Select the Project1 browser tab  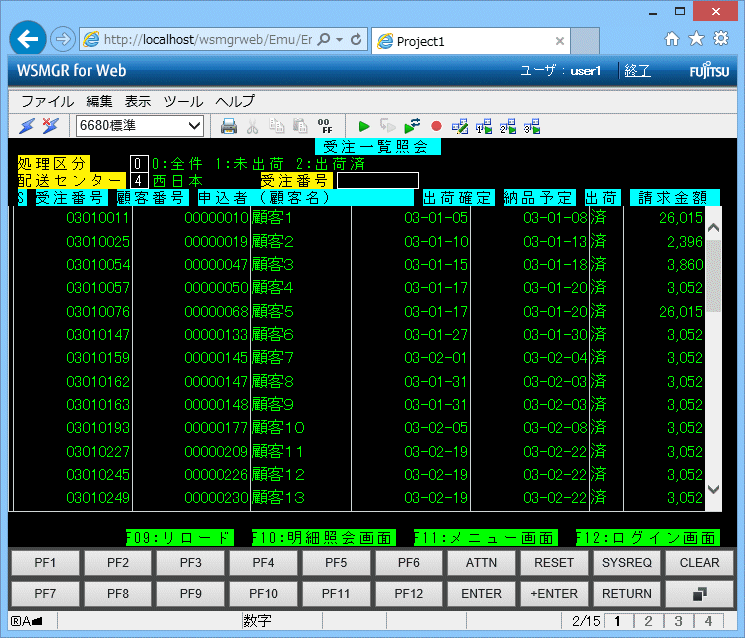click(x=471, y=41)
